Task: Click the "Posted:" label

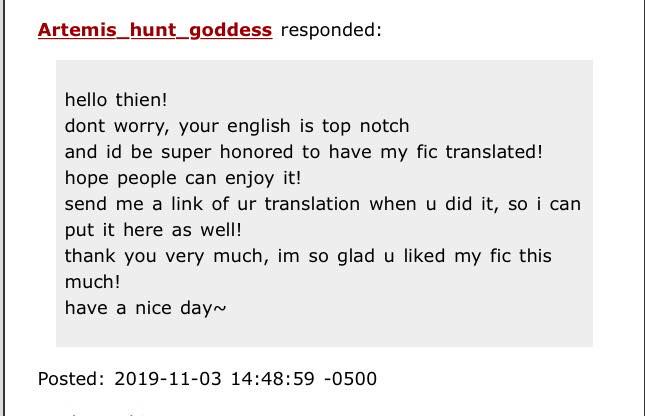Action: pyautogui.click(x=72, y=379)
